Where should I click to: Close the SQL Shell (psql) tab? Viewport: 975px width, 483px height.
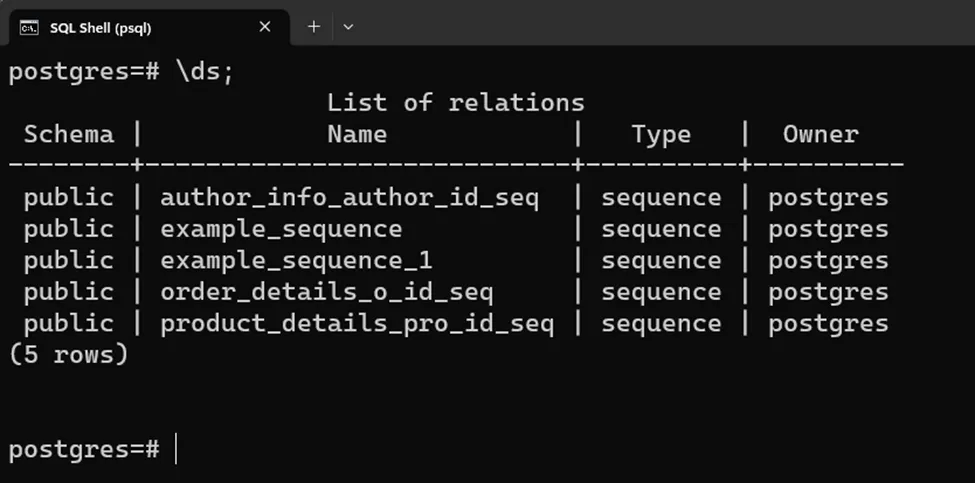265,27
